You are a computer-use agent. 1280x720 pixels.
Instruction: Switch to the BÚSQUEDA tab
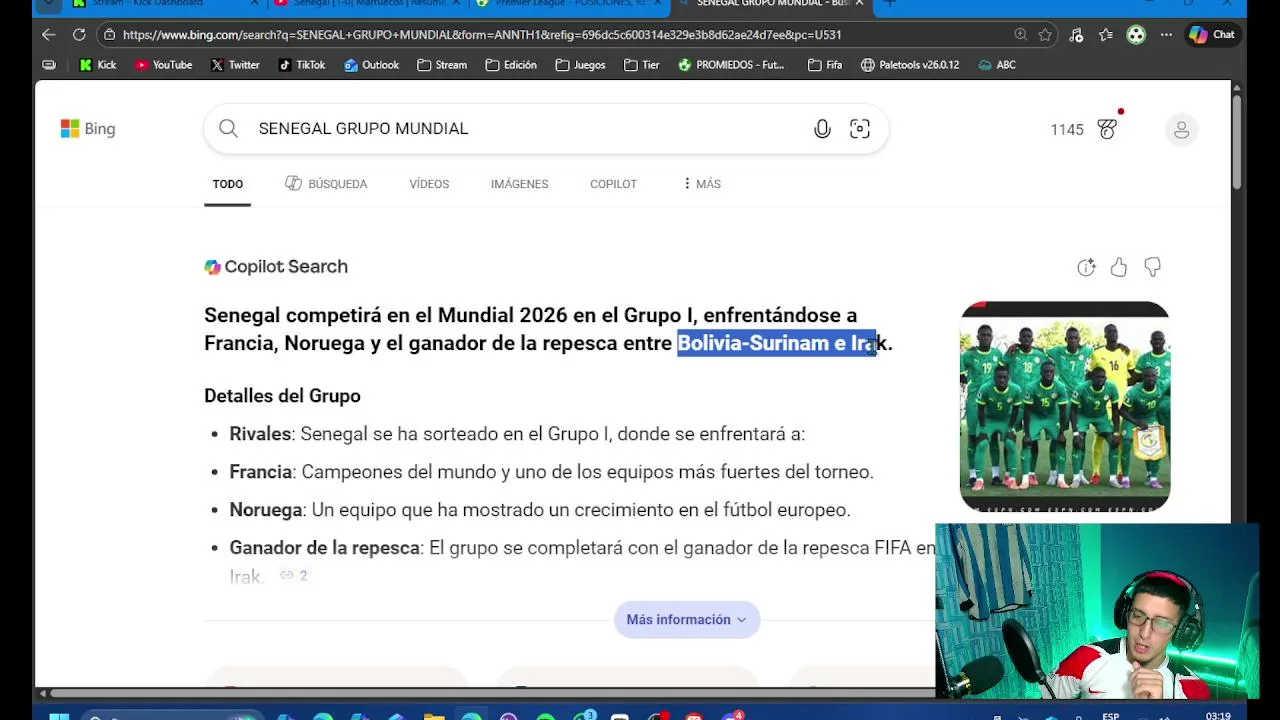[x=326, y=184]
